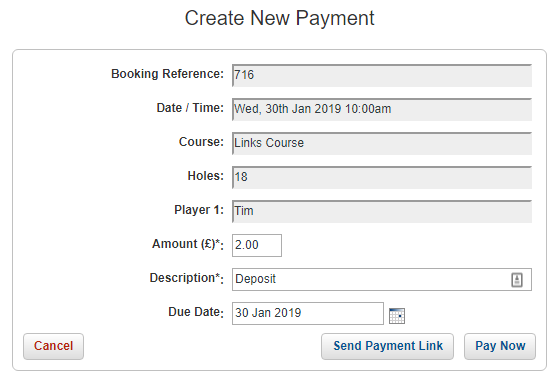Click the Course label text
This screenshot has height=377, width=555.
(201, 142)
